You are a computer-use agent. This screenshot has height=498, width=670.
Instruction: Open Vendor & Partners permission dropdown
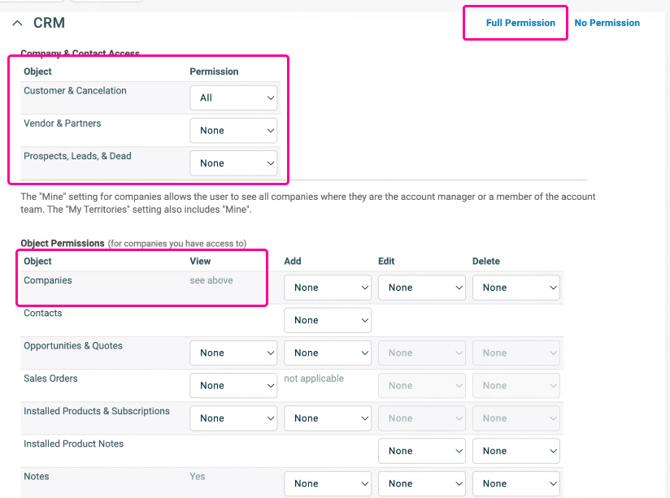(x=233, y=131)
